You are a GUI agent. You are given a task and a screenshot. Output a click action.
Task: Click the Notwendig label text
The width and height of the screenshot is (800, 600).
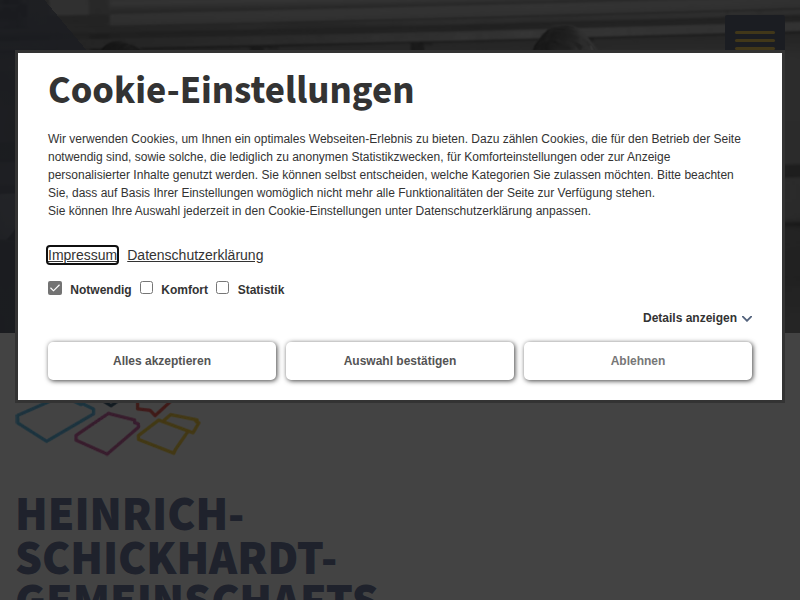100,290
